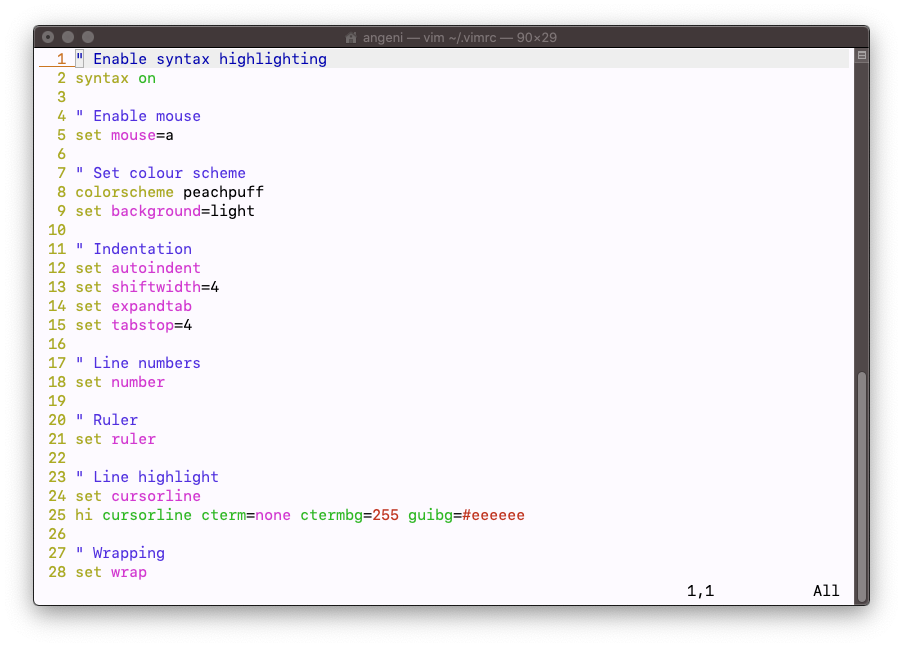Click the 'Line numbers' comment

click(x=138, y=364)
